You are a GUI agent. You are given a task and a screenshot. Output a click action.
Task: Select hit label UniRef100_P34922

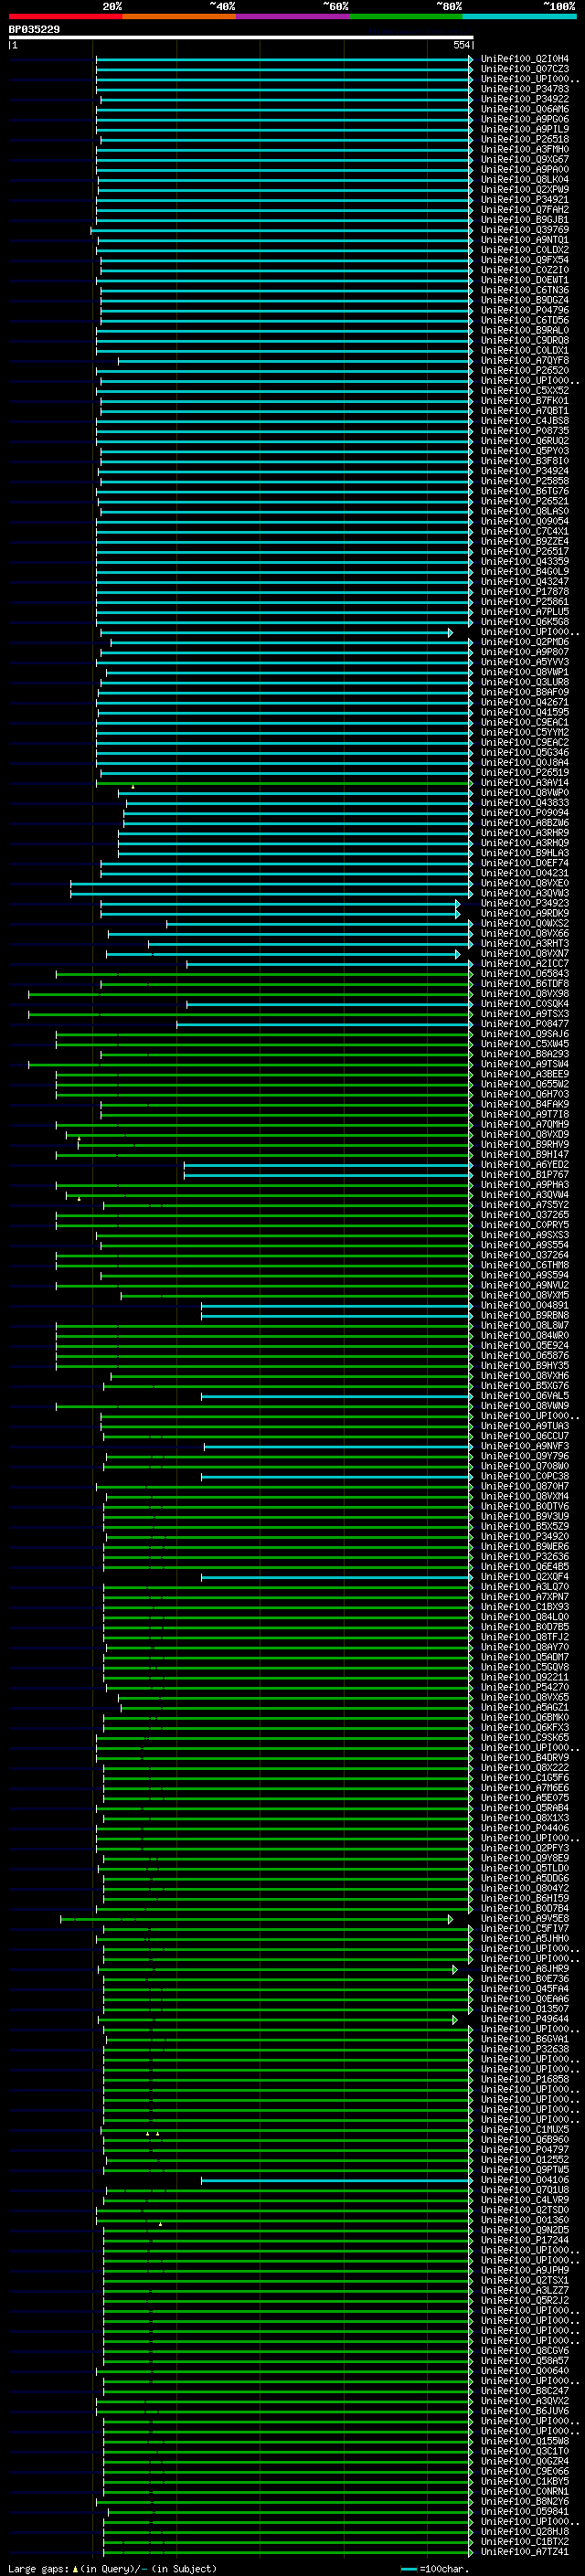[525, 100]
